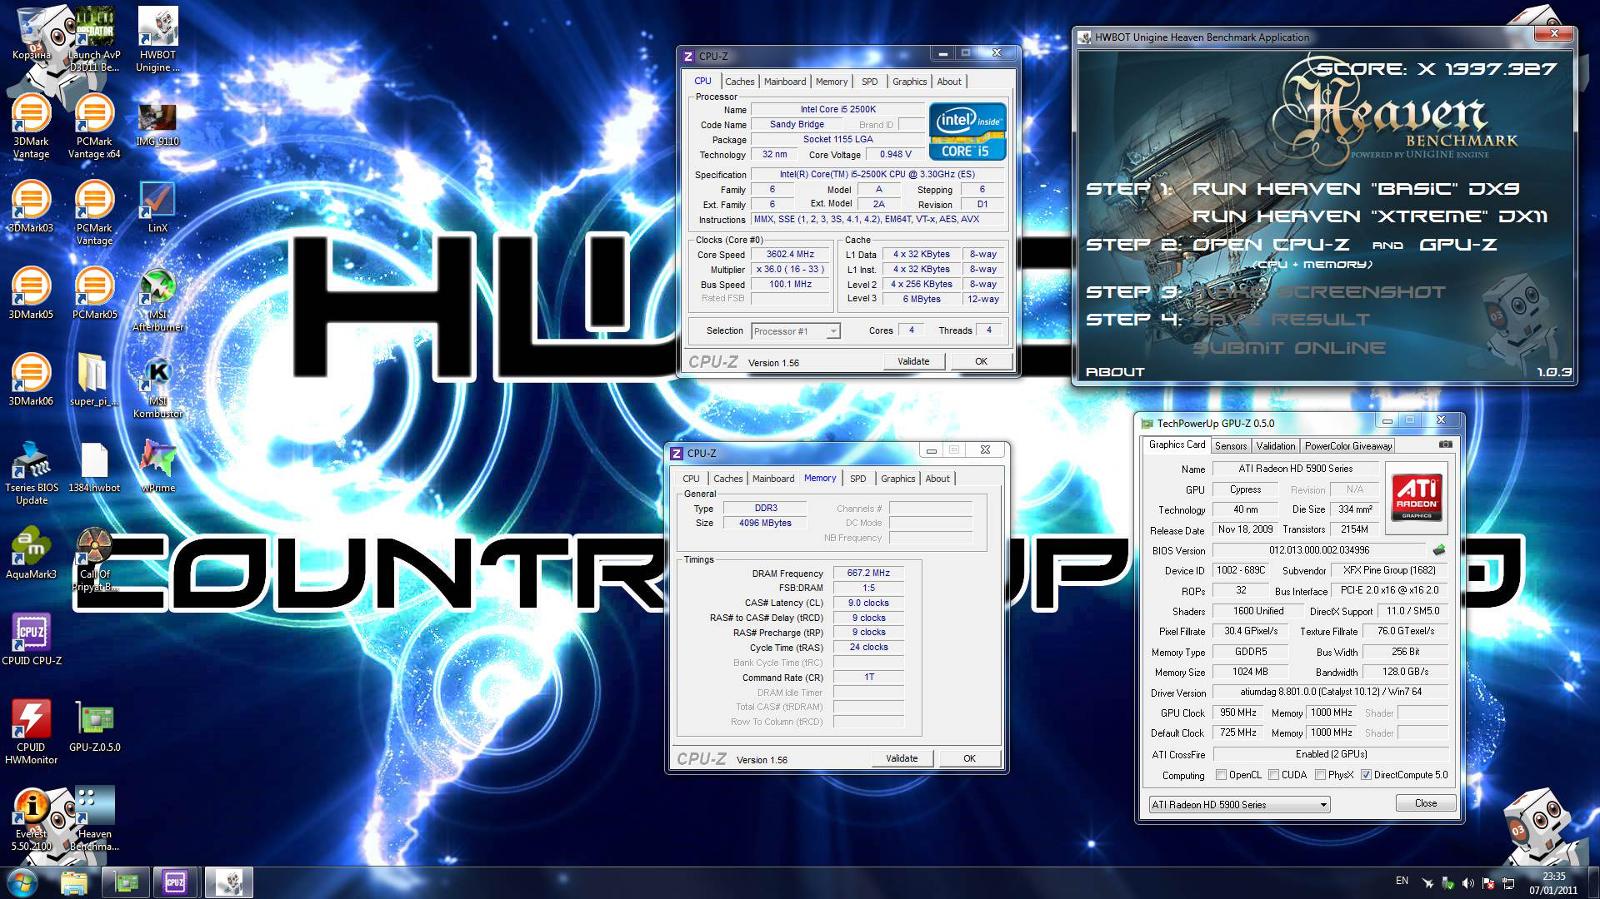This screenshot has height=899, width=1600.
Task: Open Graphics tab in lower CPU-Z window
Action: tap(898, 479)
